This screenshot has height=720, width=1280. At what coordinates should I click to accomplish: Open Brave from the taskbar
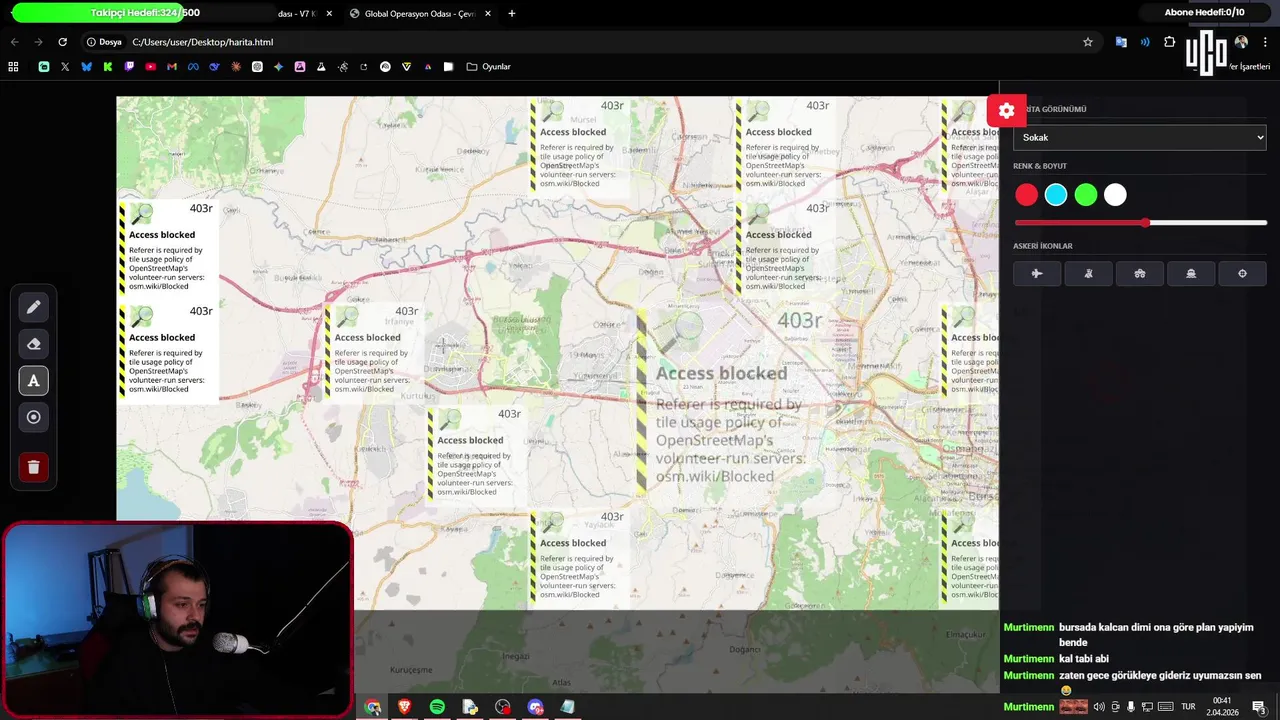(404, 707)
